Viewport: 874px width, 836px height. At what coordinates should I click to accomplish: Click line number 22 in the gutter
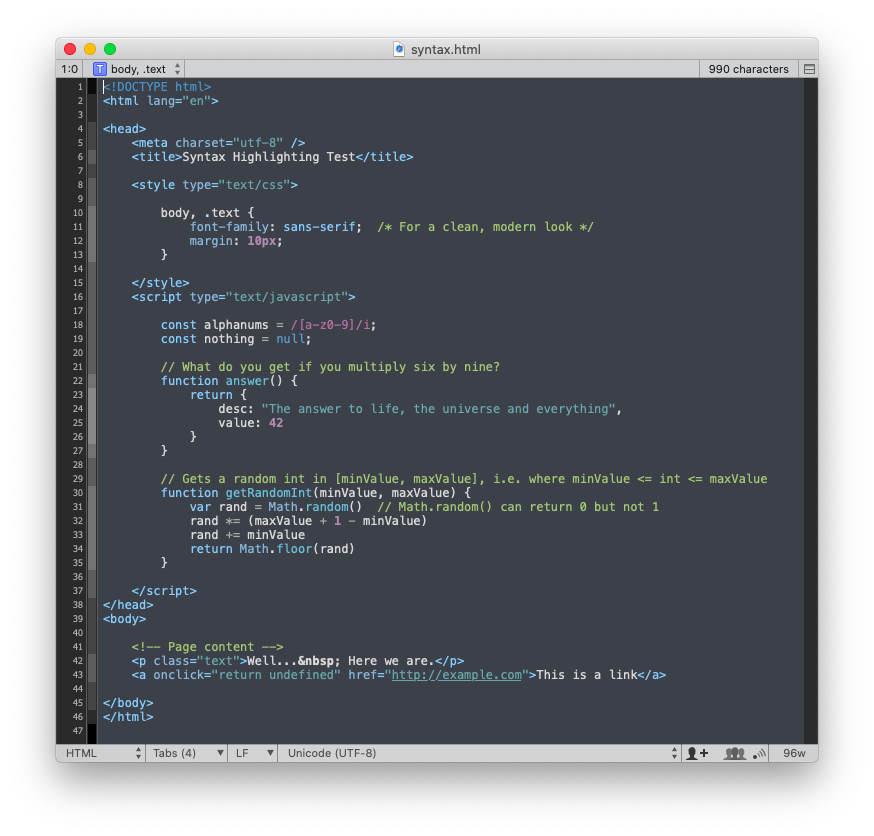78,381
